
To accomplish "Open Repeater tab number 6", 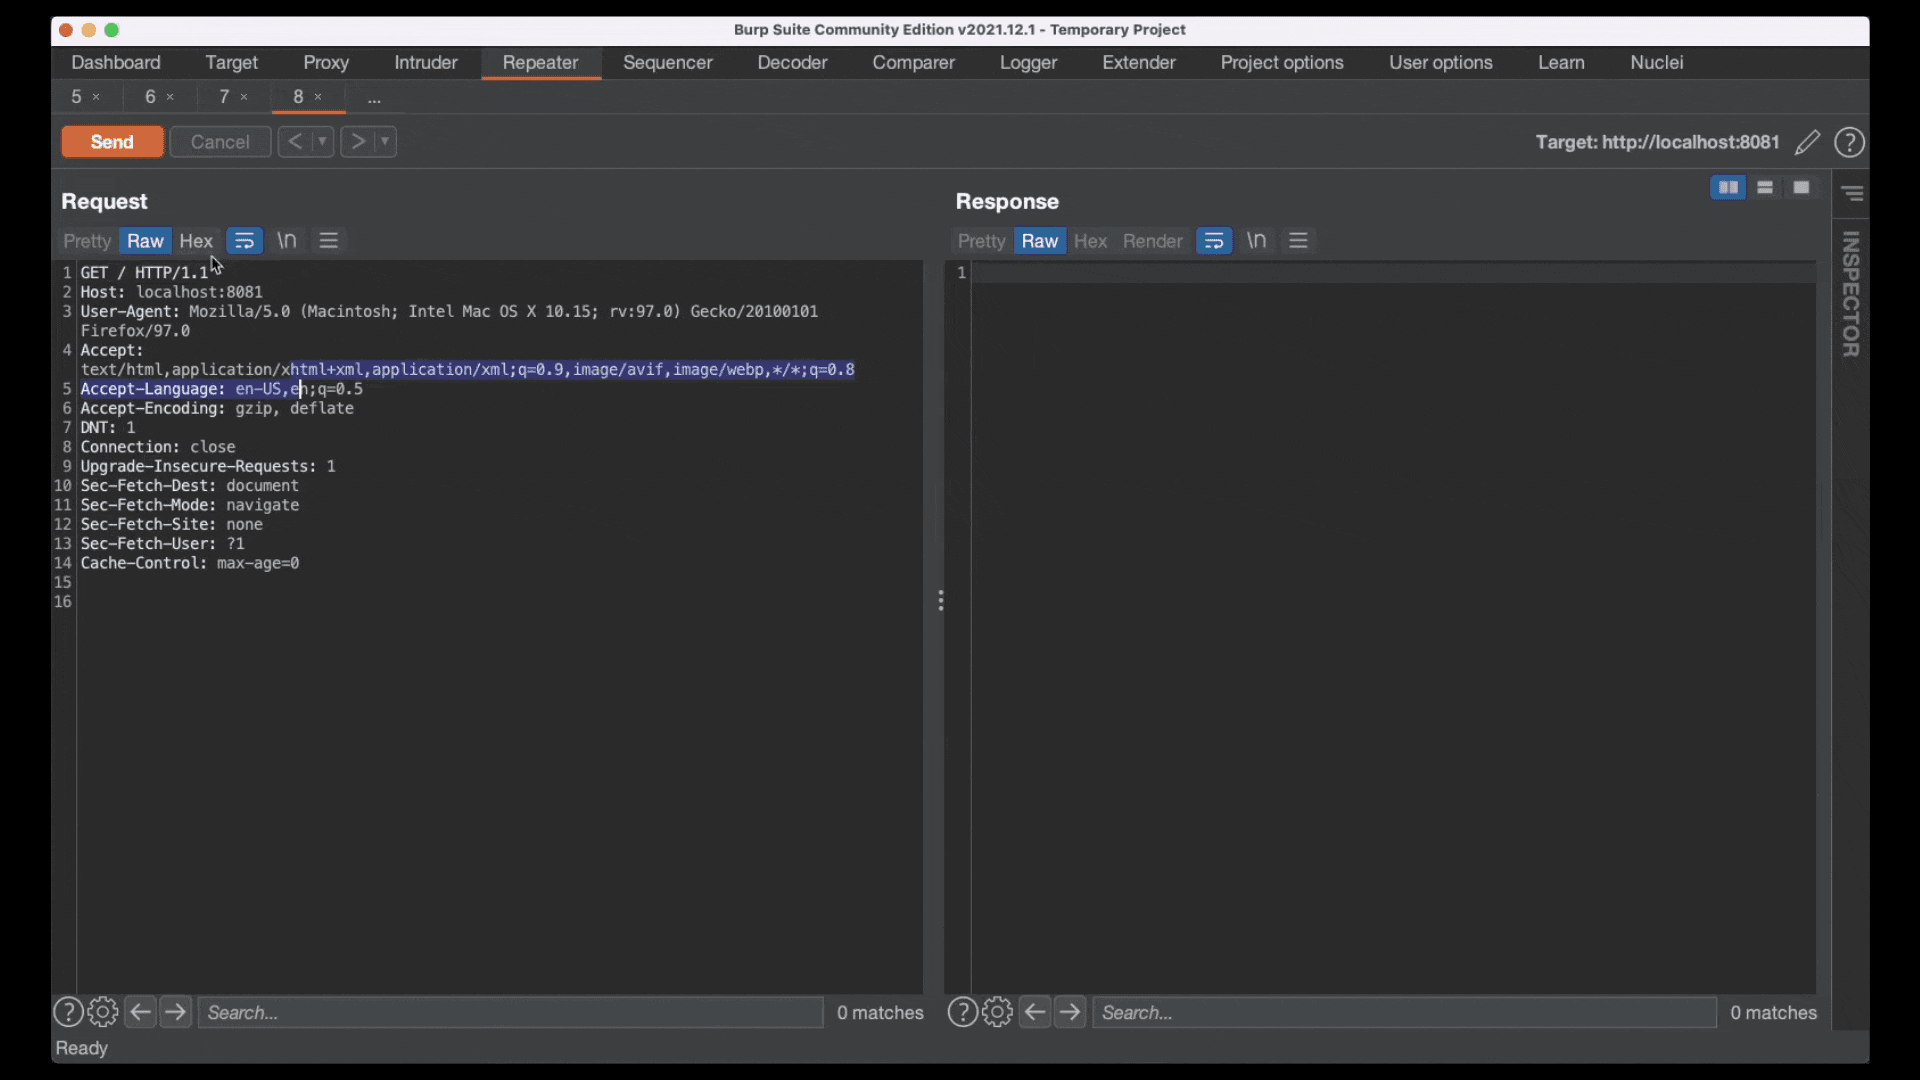I will click(150, 97).
